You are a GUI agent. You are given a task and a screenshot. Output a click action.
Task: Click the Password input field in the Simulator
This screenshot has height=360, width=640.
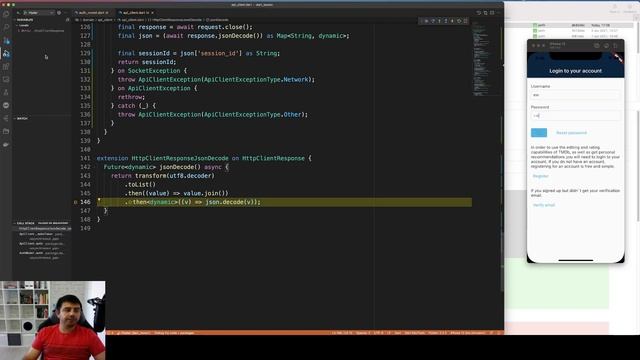pyautogui.click(x=575, y=116)
